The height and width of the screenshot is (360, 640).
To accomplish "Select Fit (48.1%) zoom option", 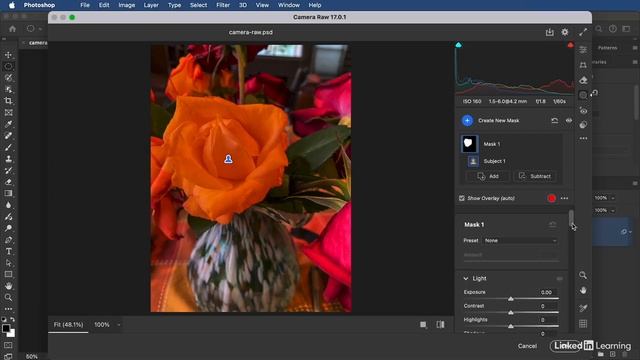I will click(x=69, y=325).
